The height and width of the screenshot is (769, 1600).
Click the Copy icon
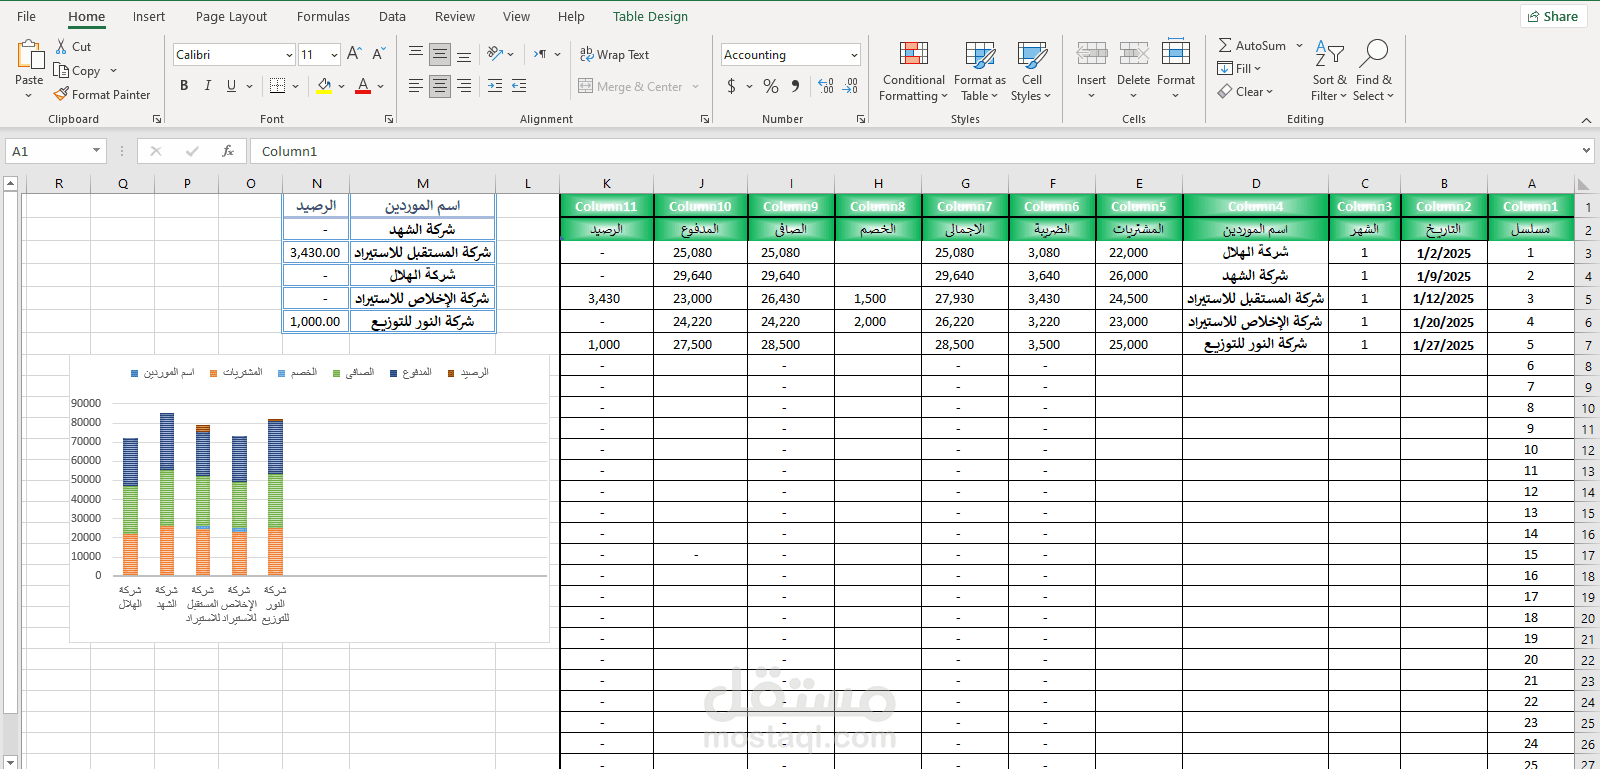pyautogui.click(x=61, y=70)
